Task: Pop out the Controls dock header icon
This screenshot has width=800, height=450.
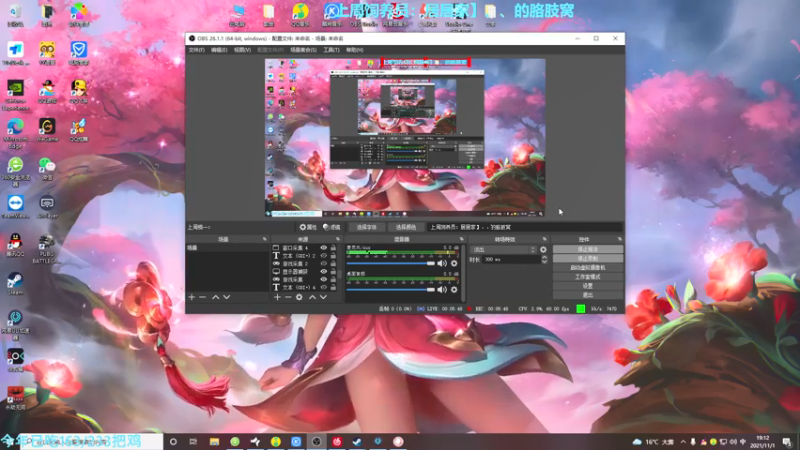Action: click(x=620, y=239)
